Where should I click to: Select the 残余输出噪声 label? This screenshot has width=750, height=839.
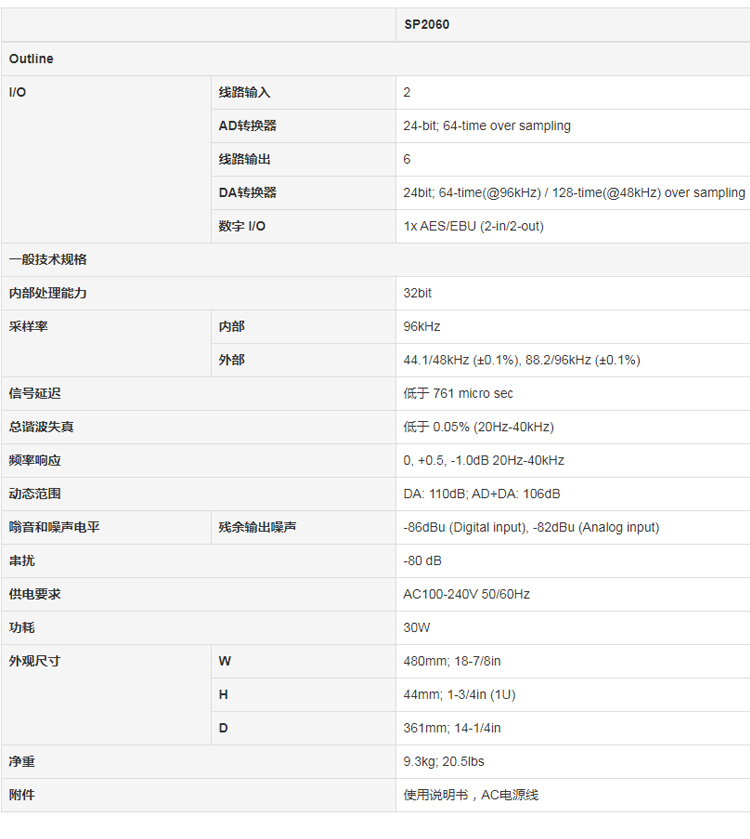coord(257,527)
